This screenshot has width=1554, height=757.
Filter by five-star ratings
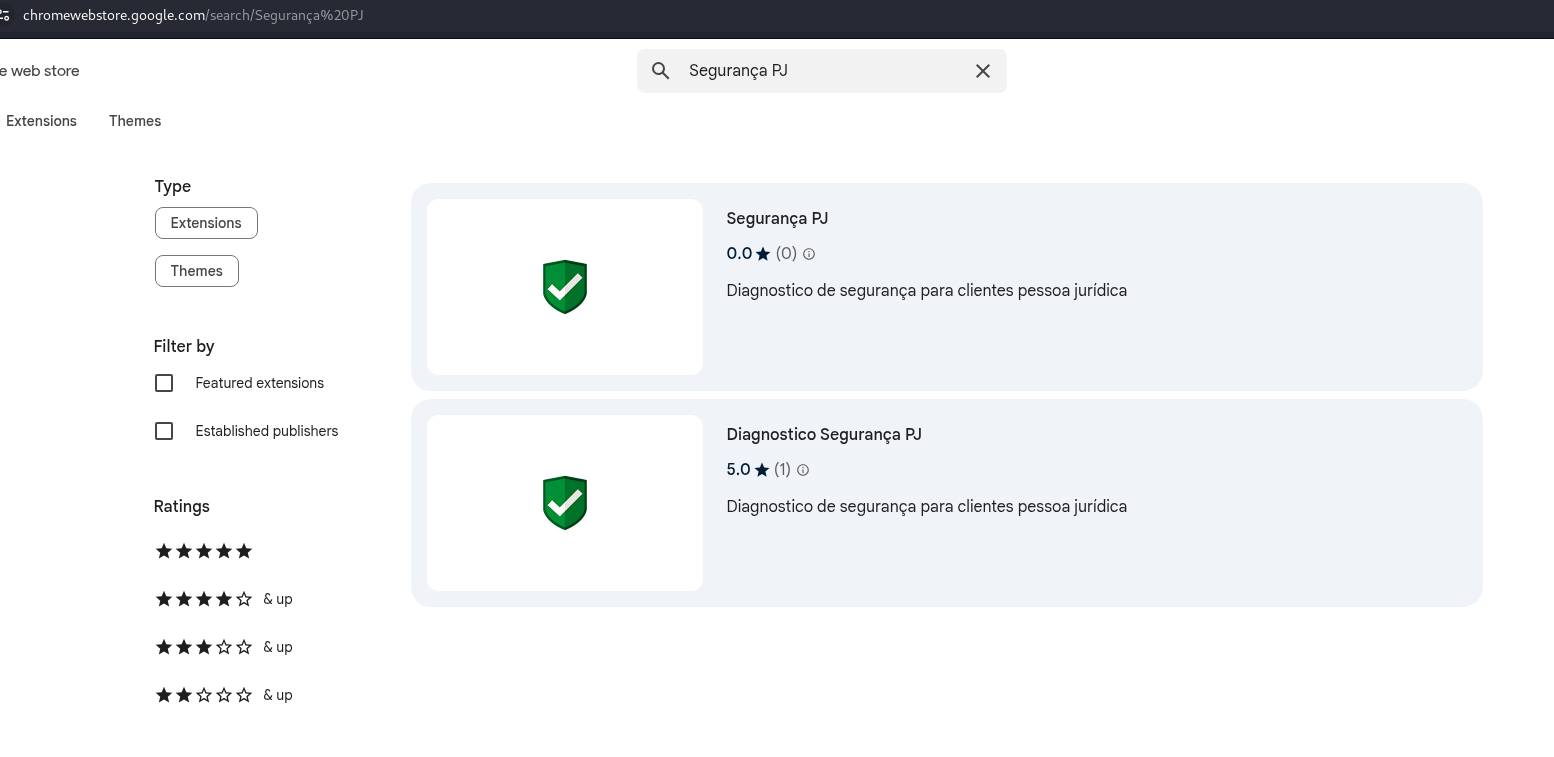204,551
